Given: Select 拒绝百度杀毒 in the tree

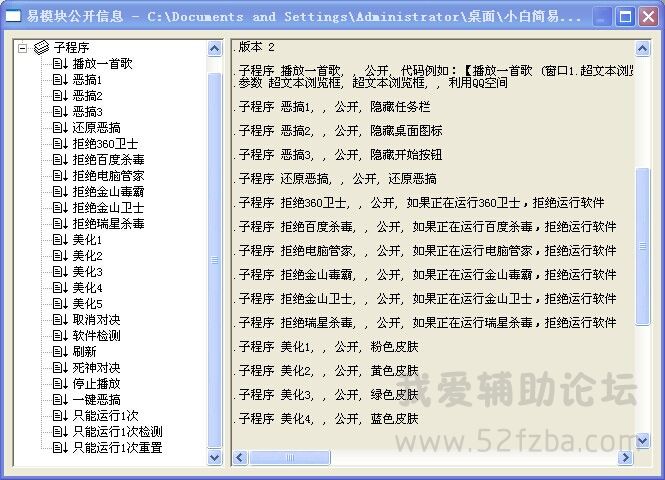Looking at the screenshot, I should [108, 160].
